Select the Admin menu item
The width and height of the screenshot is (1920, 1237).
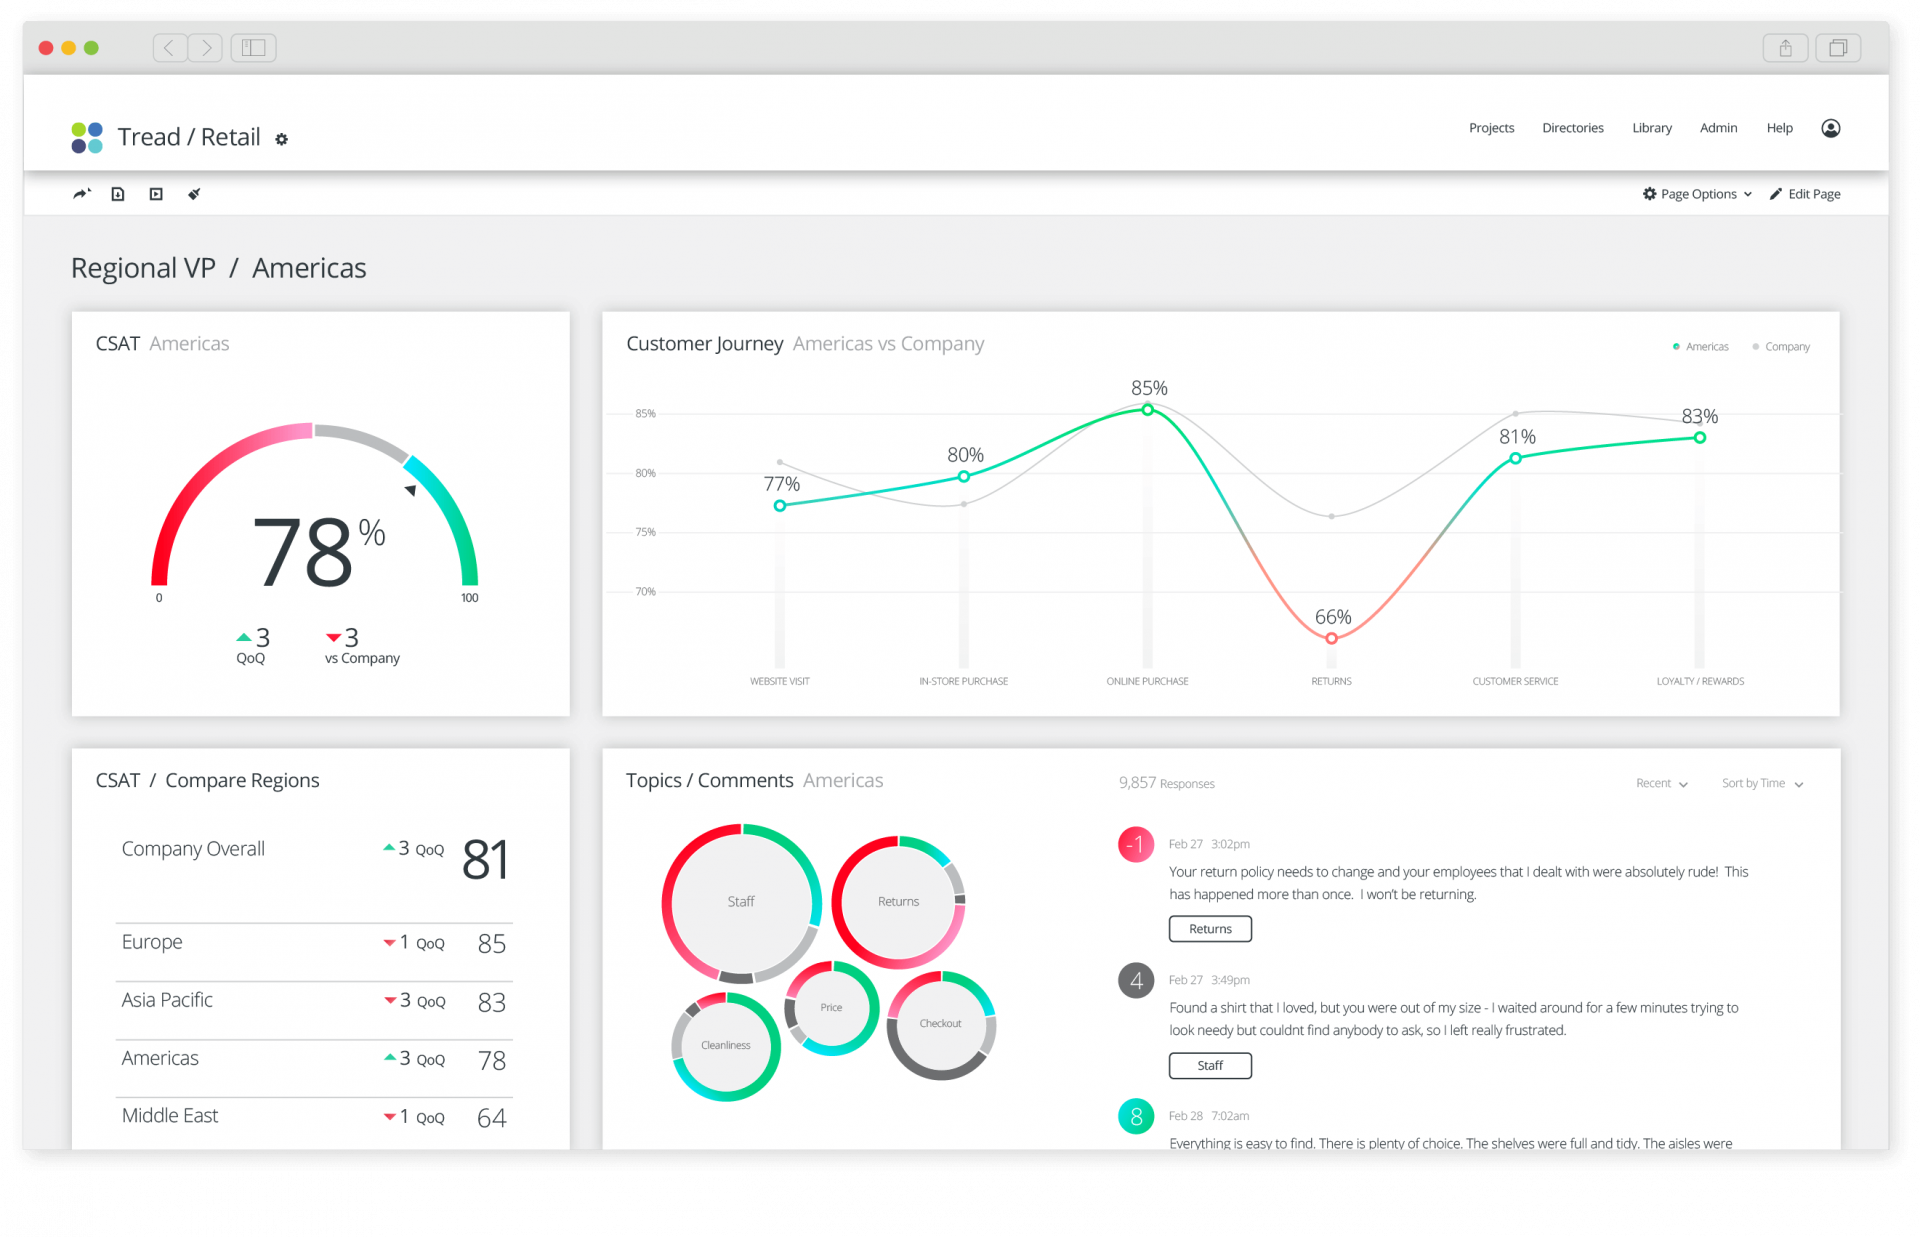pos(1716,129)
